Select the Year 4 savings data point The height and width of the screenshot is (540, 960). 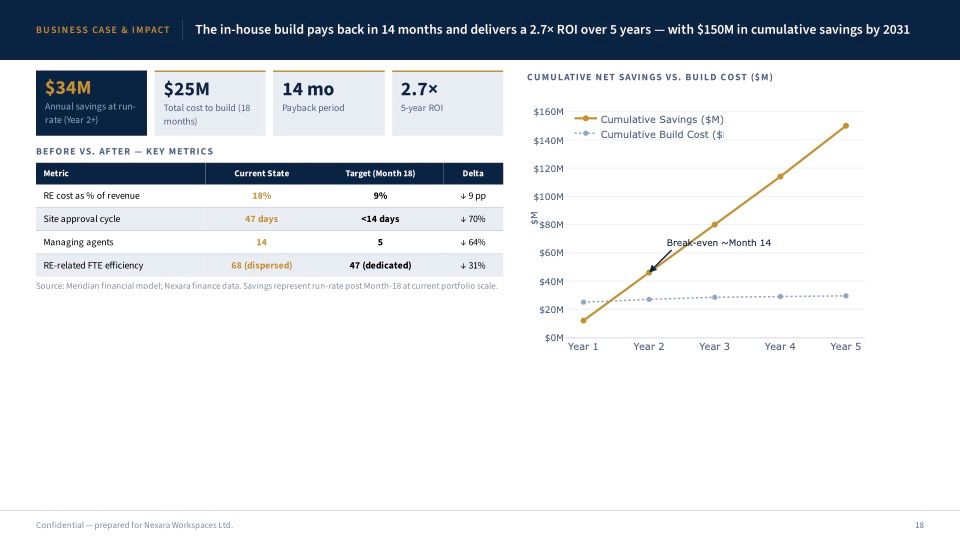(x=780, y=176)
